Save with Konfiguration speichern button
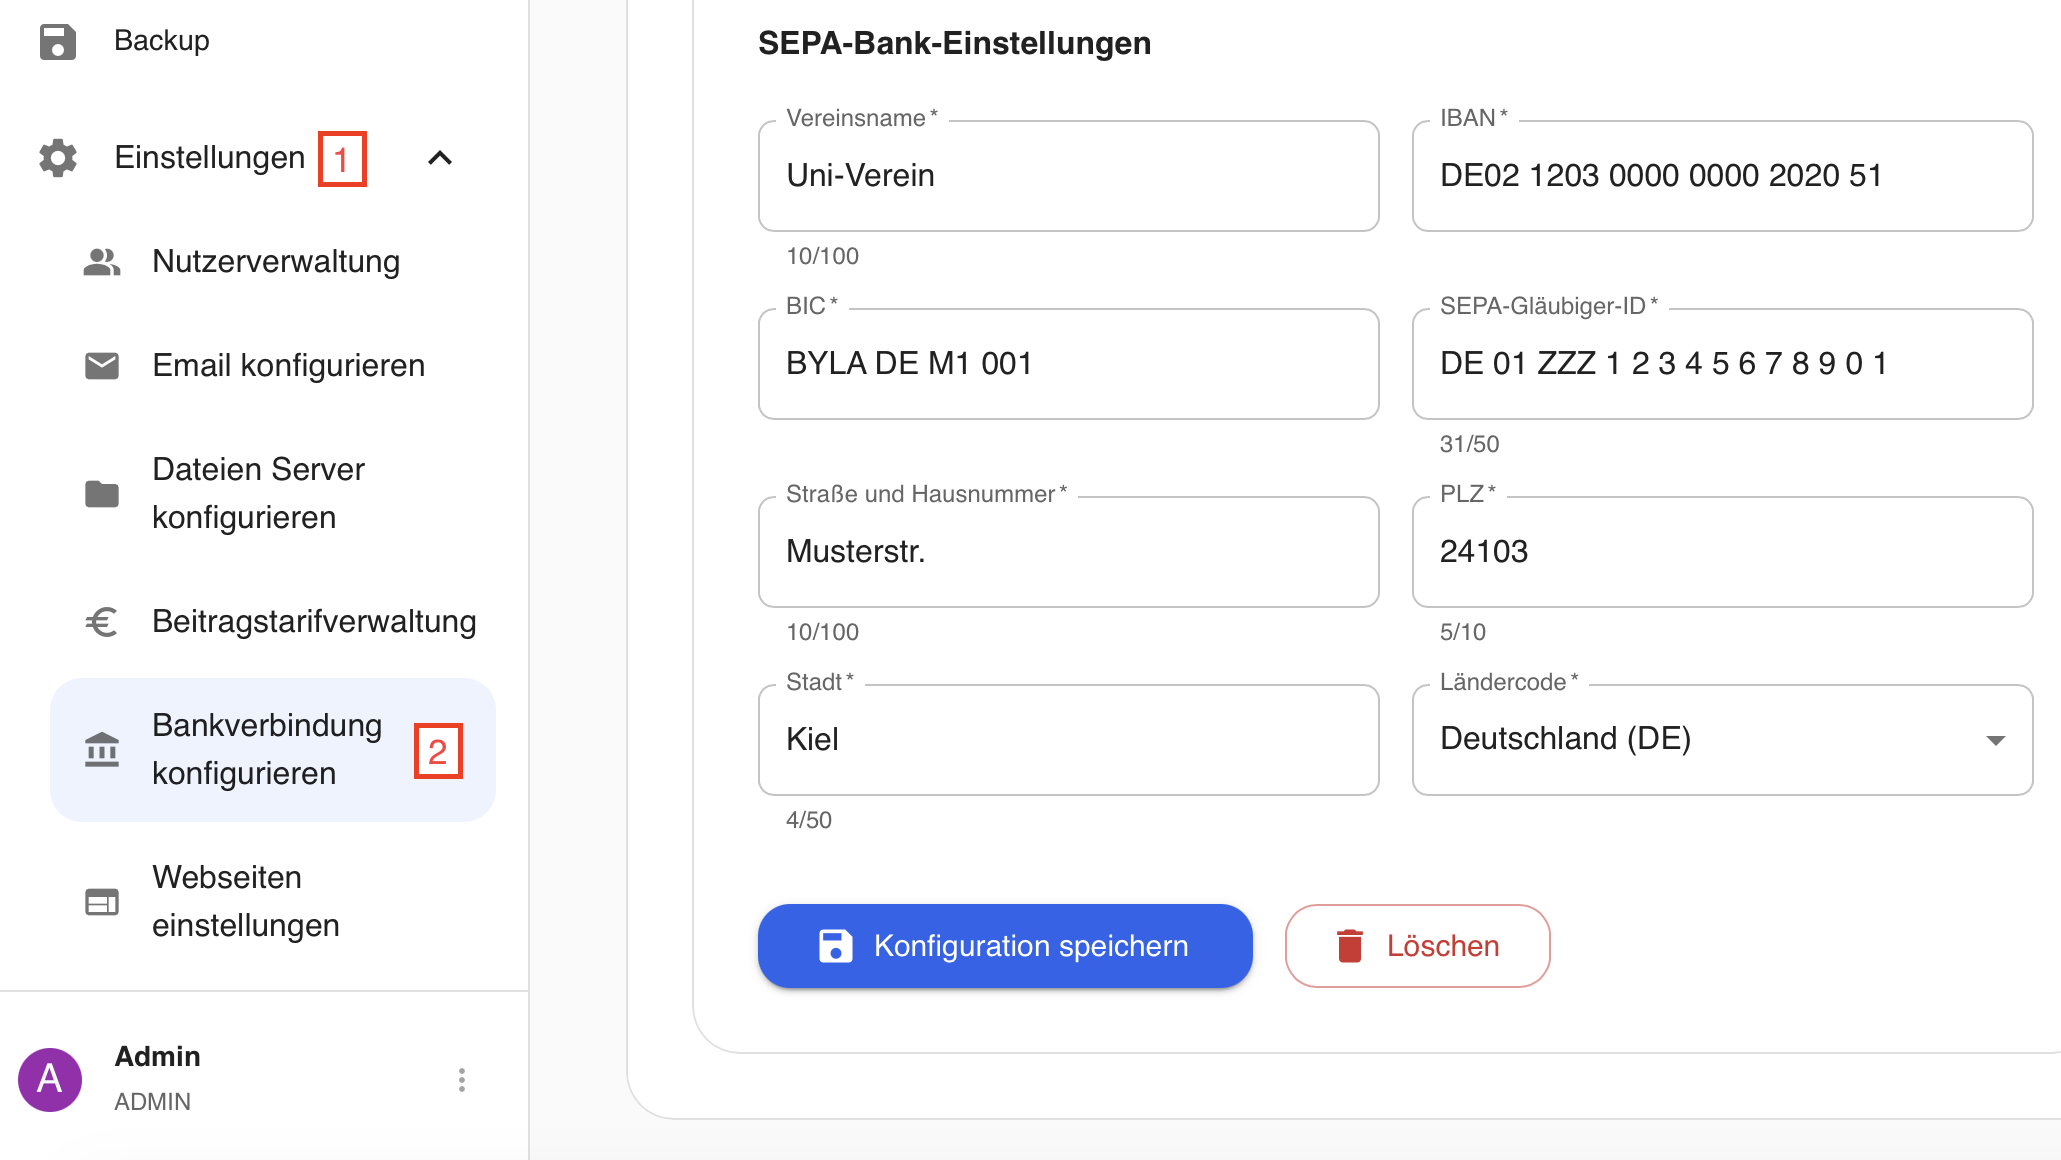 tap(1005, 946)
